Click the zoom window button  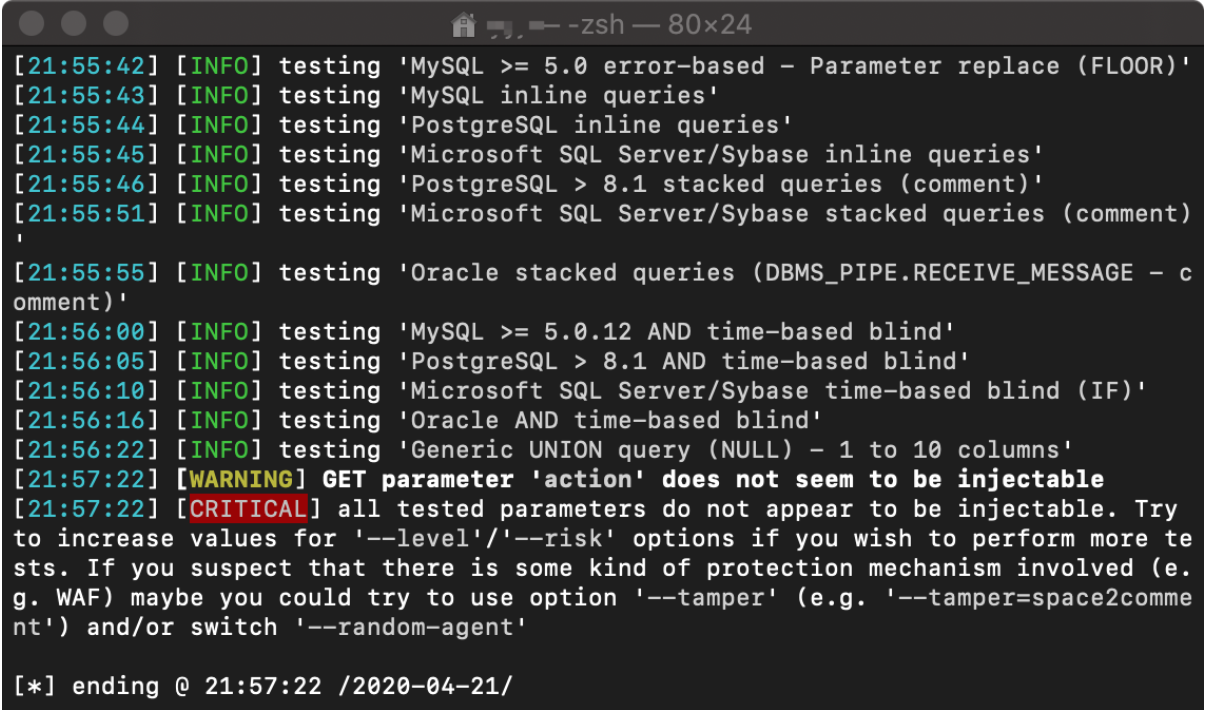[x=116, y=23]
